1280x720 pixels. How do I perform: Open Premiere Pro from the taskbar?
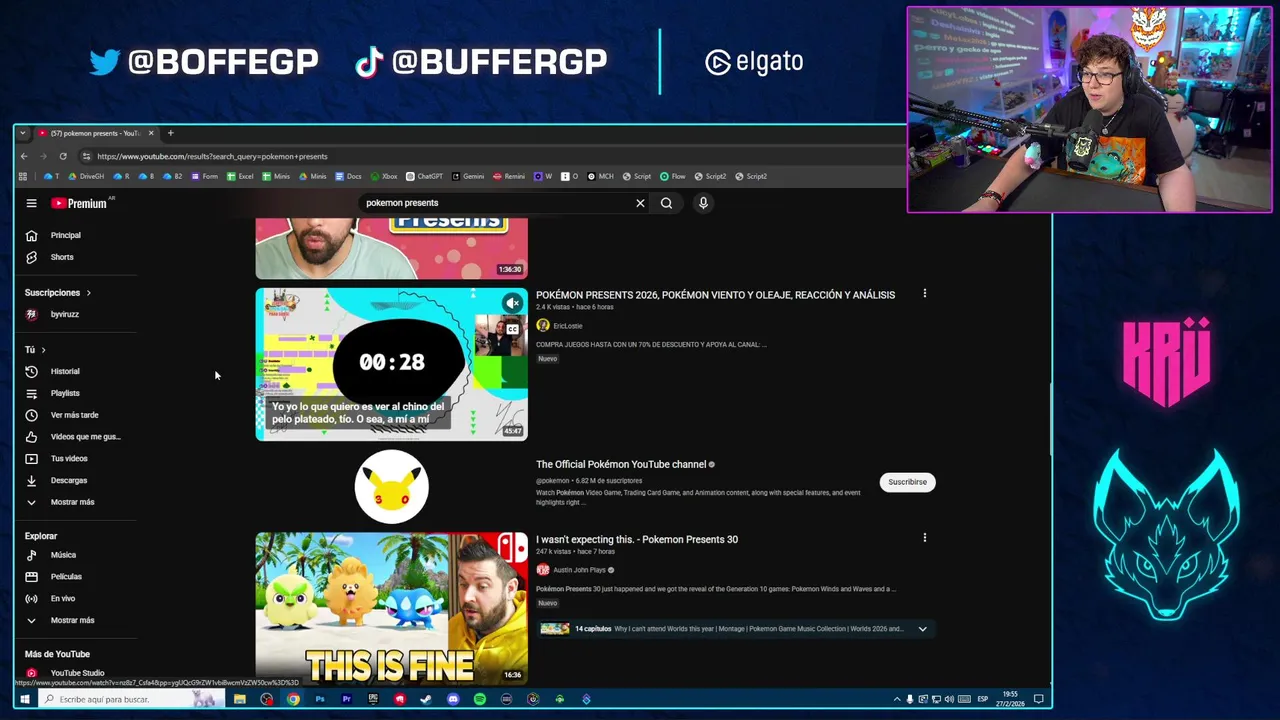(347, 699)
